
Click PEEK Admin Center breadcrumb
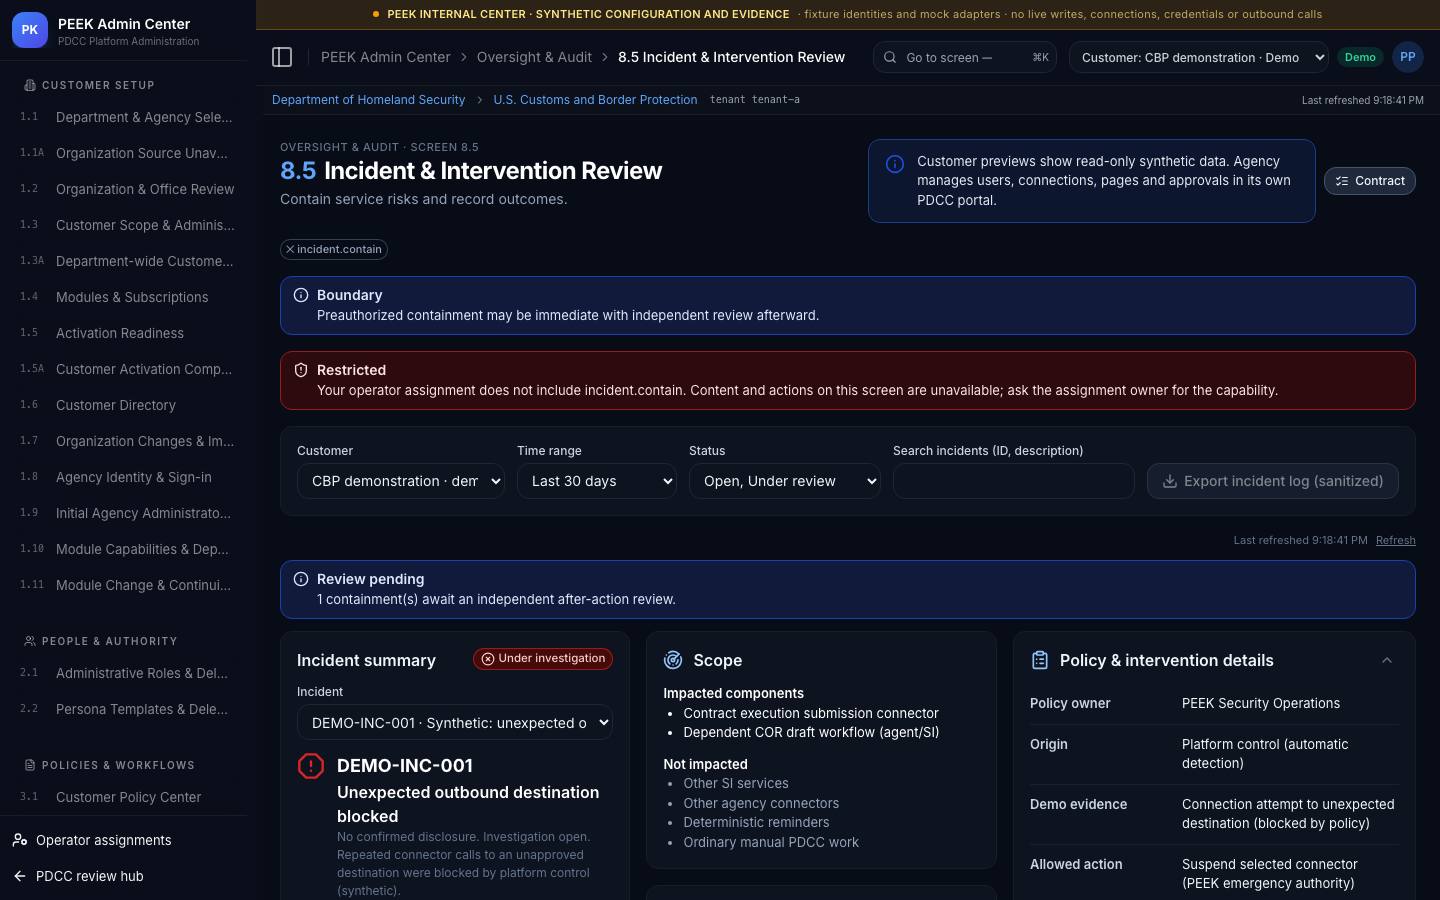(x=385, y=57)
